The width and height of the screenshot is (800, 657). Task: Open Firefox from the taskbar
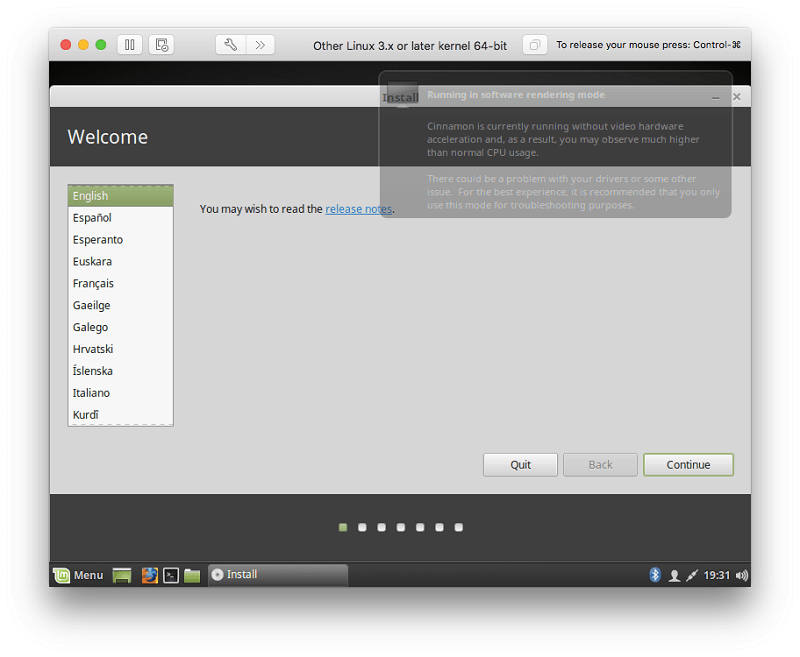(150, 575)
